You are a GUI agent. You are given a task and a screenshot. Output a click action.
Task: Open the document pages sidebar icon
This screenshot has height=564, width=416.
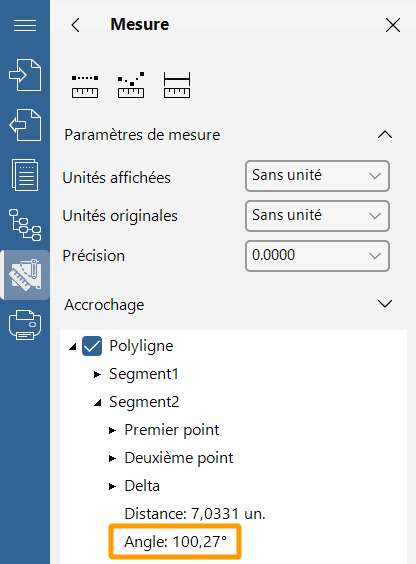[25, 175]
